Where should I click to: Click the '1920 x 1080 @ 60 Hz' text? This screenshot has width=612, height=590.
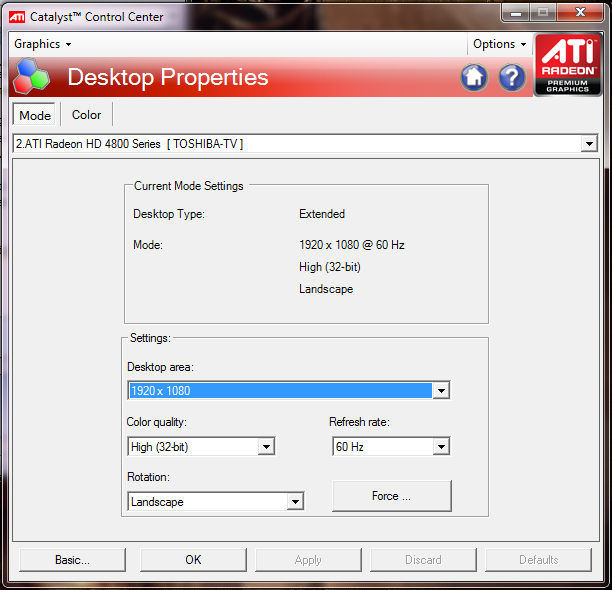pos(352,245)
